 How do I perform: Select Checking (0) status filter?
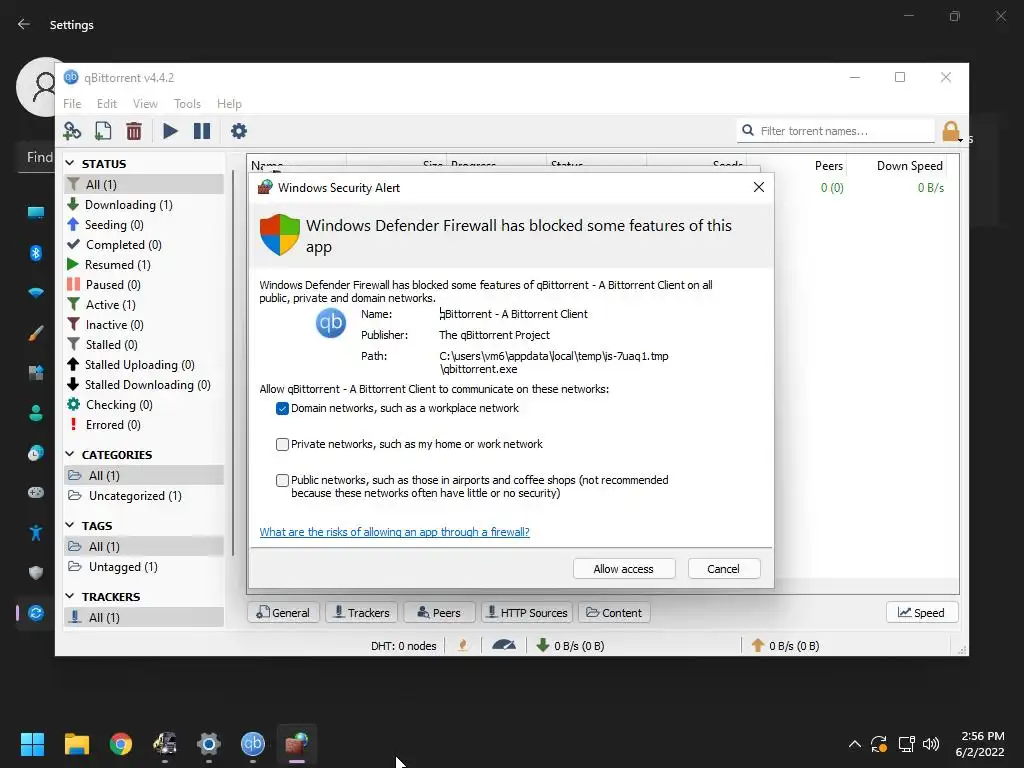click(x=119, y=405)
